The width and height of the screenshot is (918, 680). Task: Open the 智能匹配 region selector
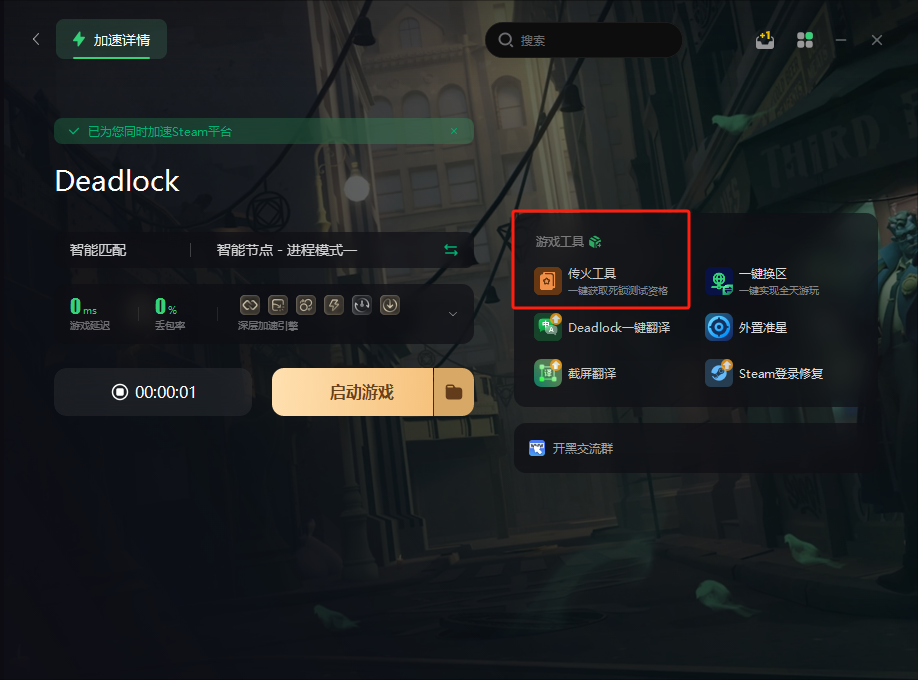coord(98,250)
